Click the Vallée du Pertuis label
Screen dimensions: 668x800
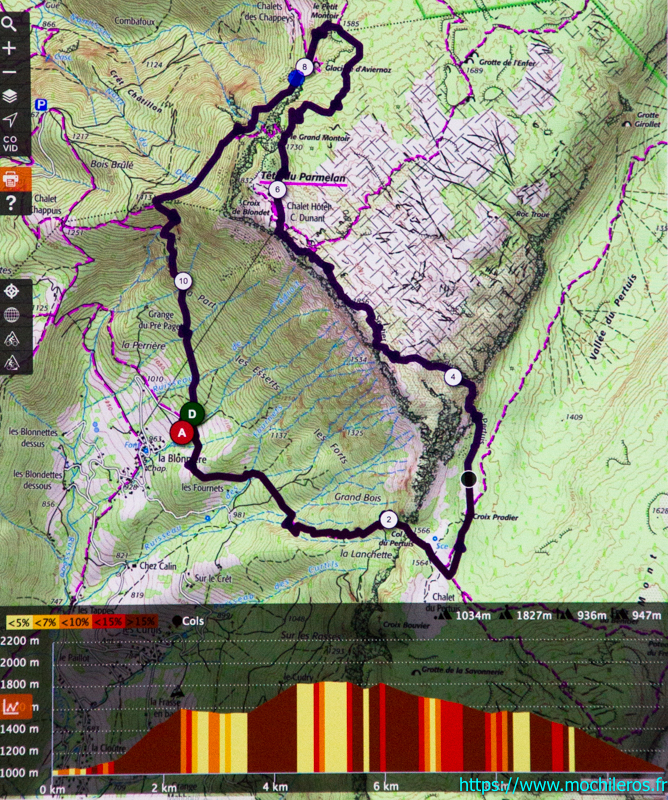[612, 317]
